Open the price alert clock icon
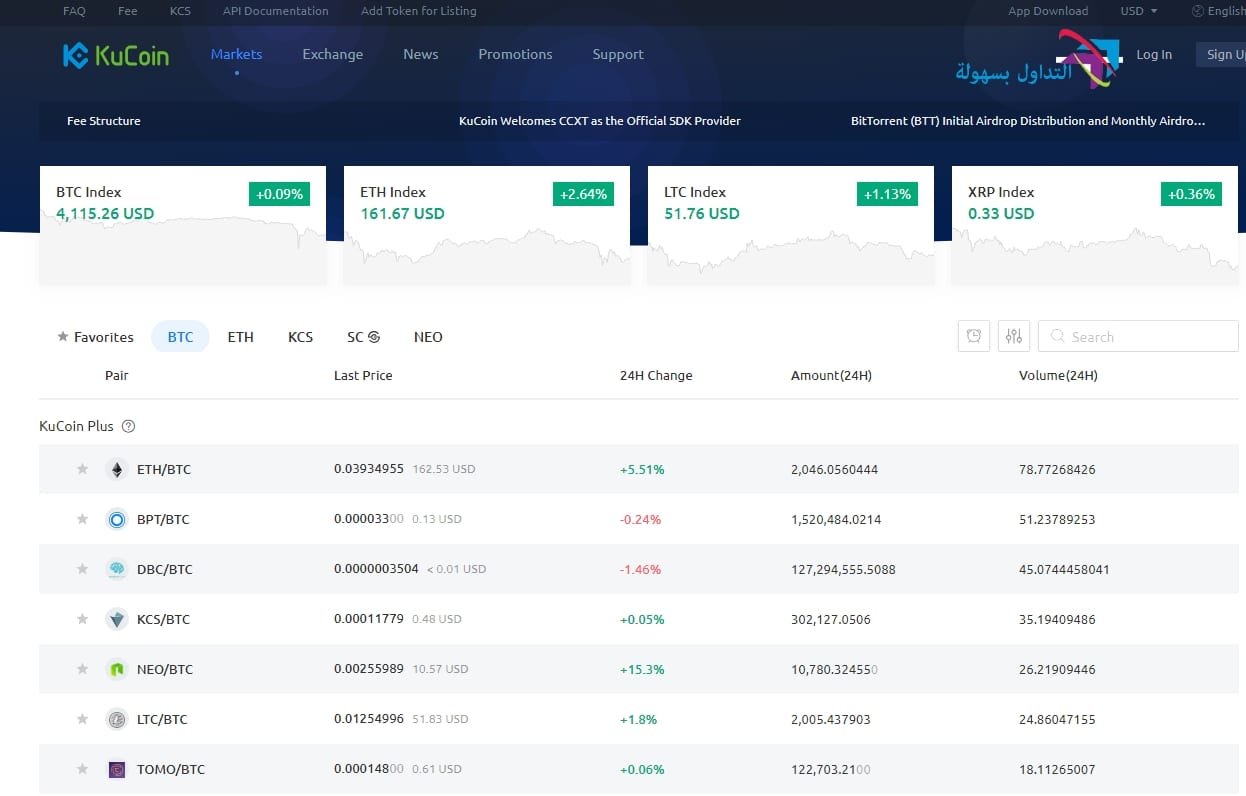 coord(973,336)
